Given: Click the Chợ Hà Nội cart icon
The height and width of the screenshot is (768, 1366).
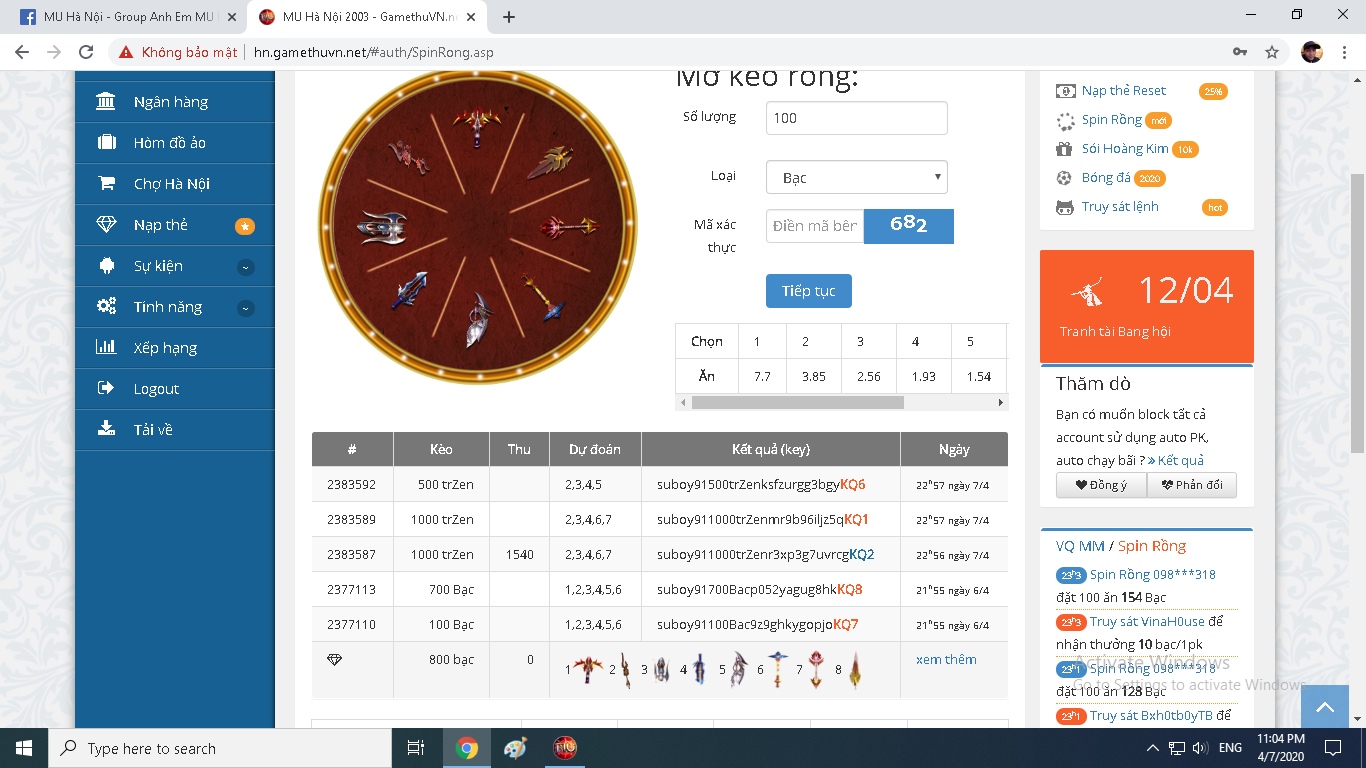Looking at the screenshot, I should (105, 184).
